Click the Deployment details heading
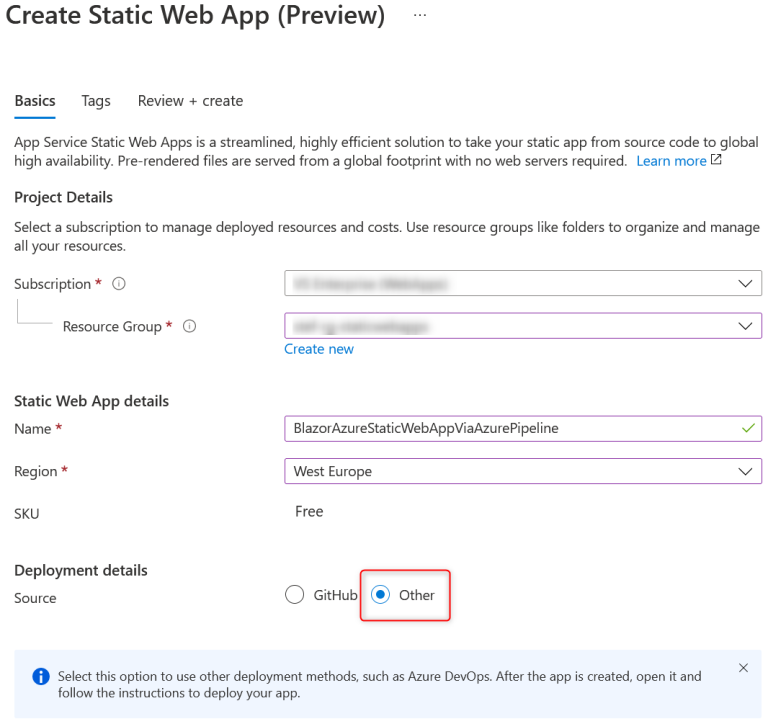This screenshot has height=724, width=768. (81, 571)
